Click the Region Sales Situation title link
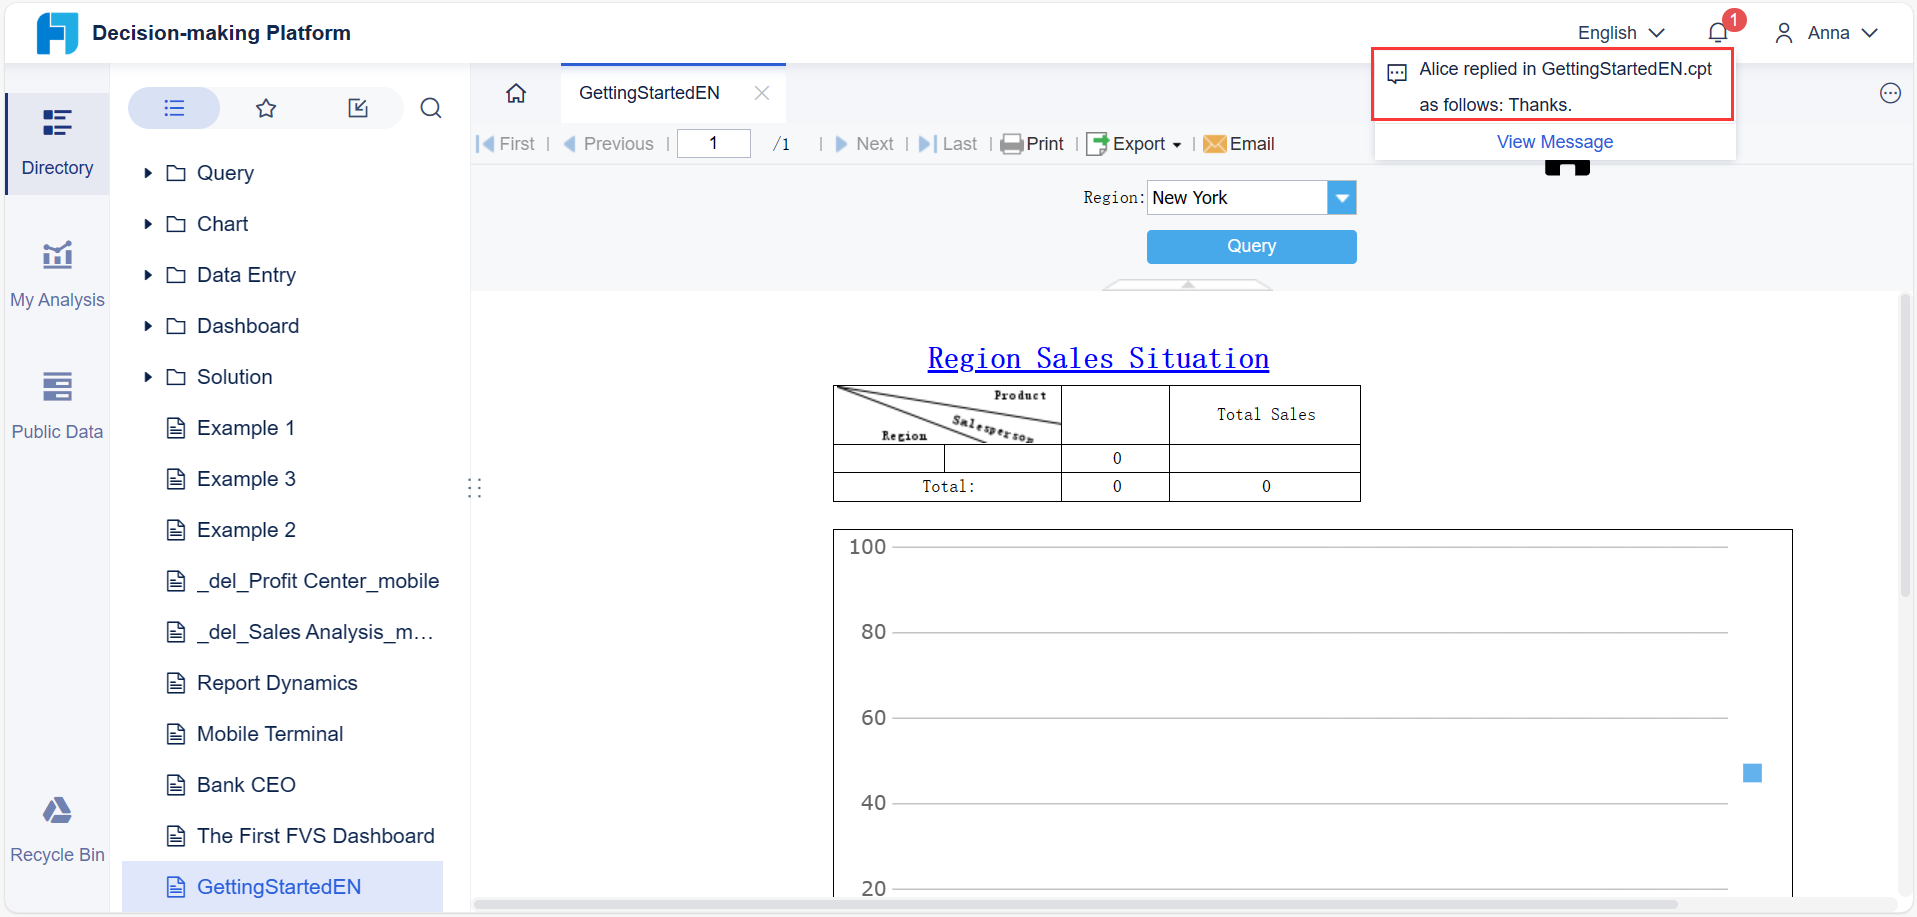Image resolution: width=1917 pixels, height=917 pixels. 1098,358
